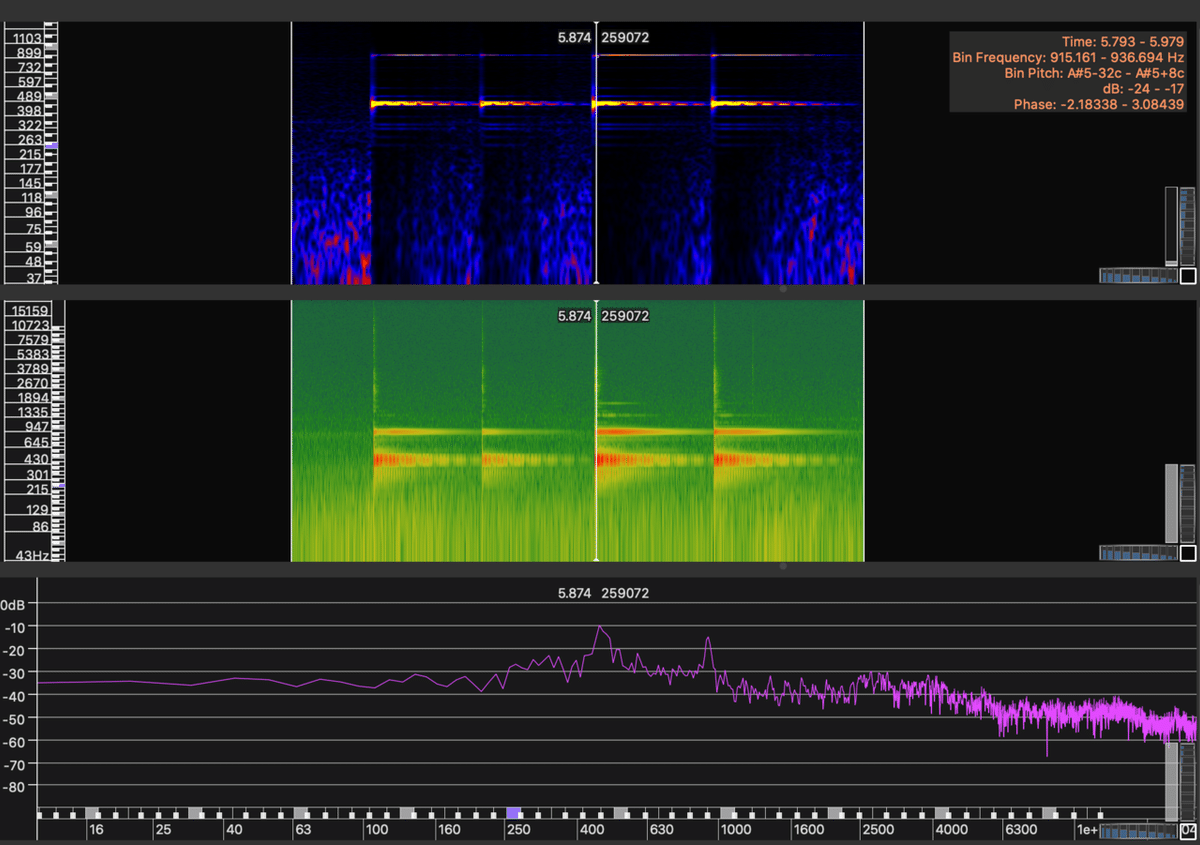Click horizontal zoom thumbwheel in top spectrogram pane
1200x845 pixels.
(1138, 276)
